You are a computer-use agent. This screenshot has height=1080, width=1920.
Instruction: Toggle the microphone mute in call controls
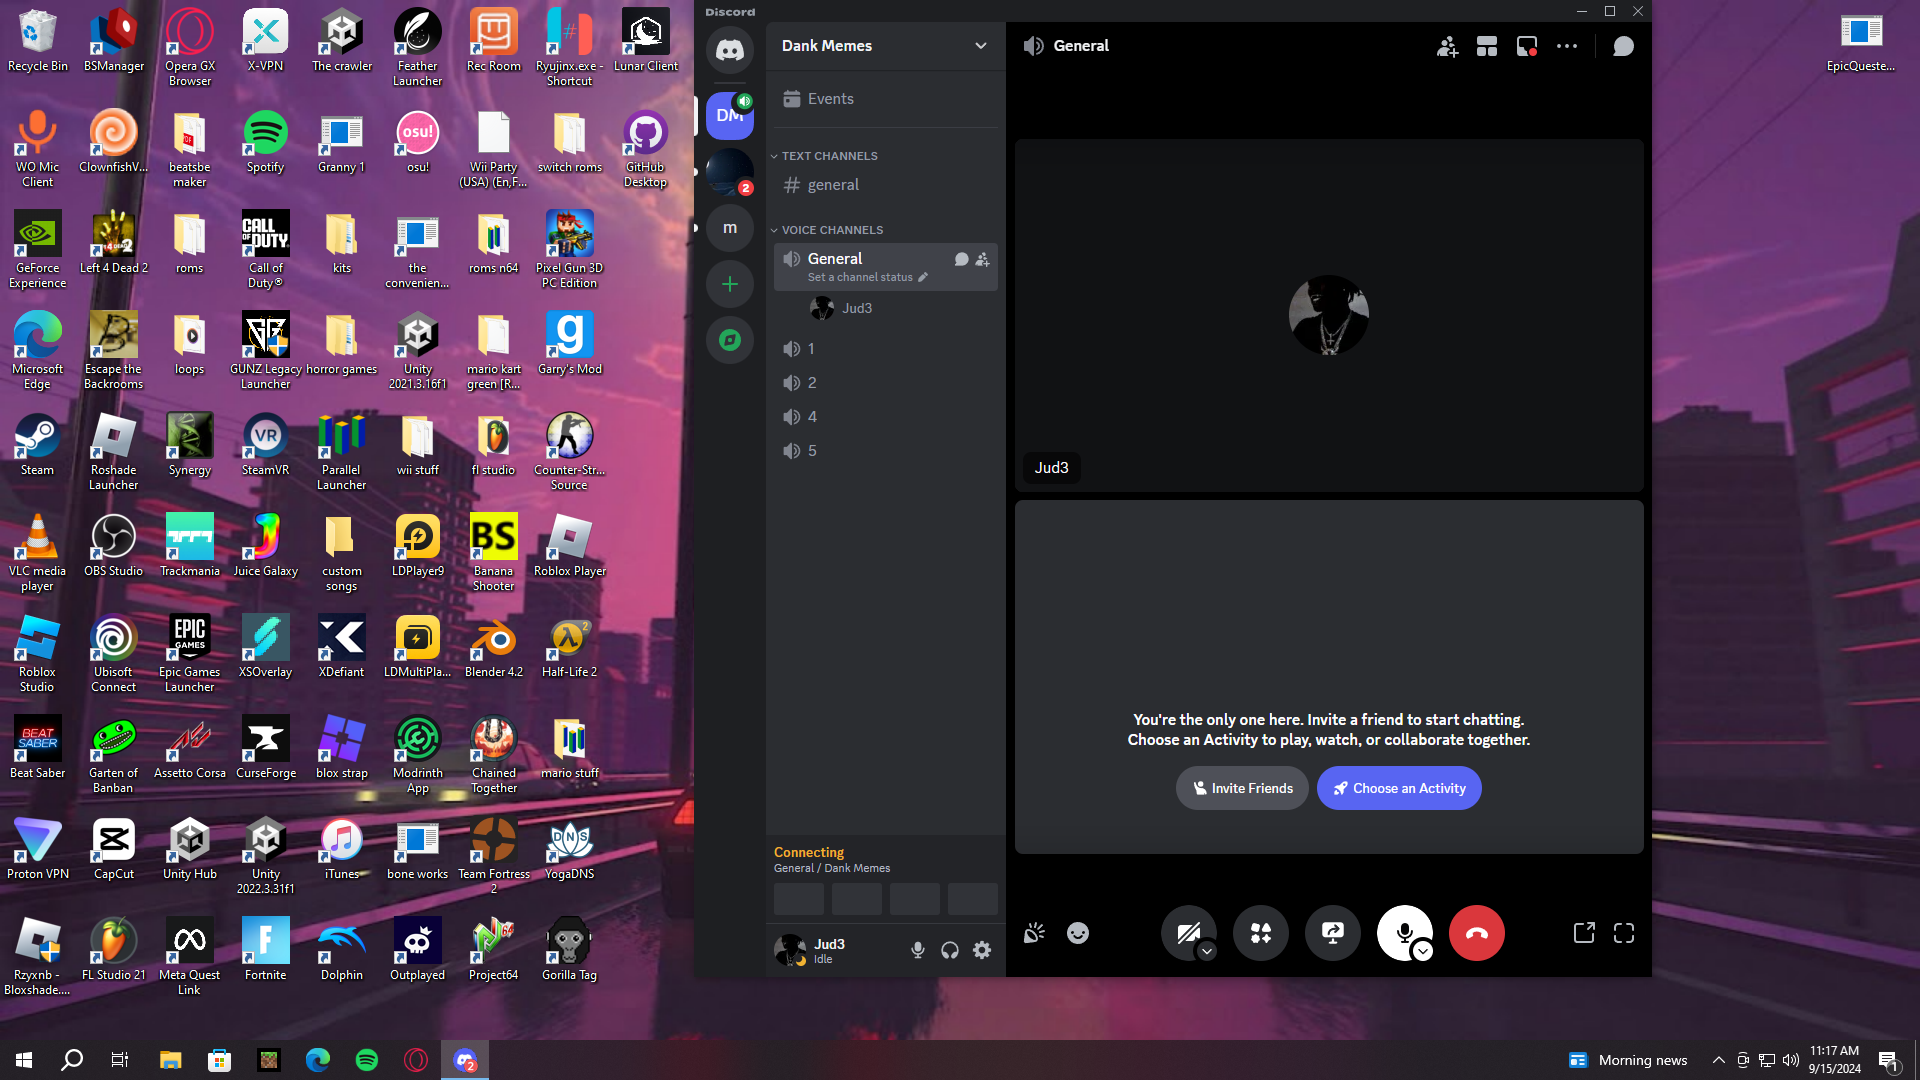(x=1403, y=931)
